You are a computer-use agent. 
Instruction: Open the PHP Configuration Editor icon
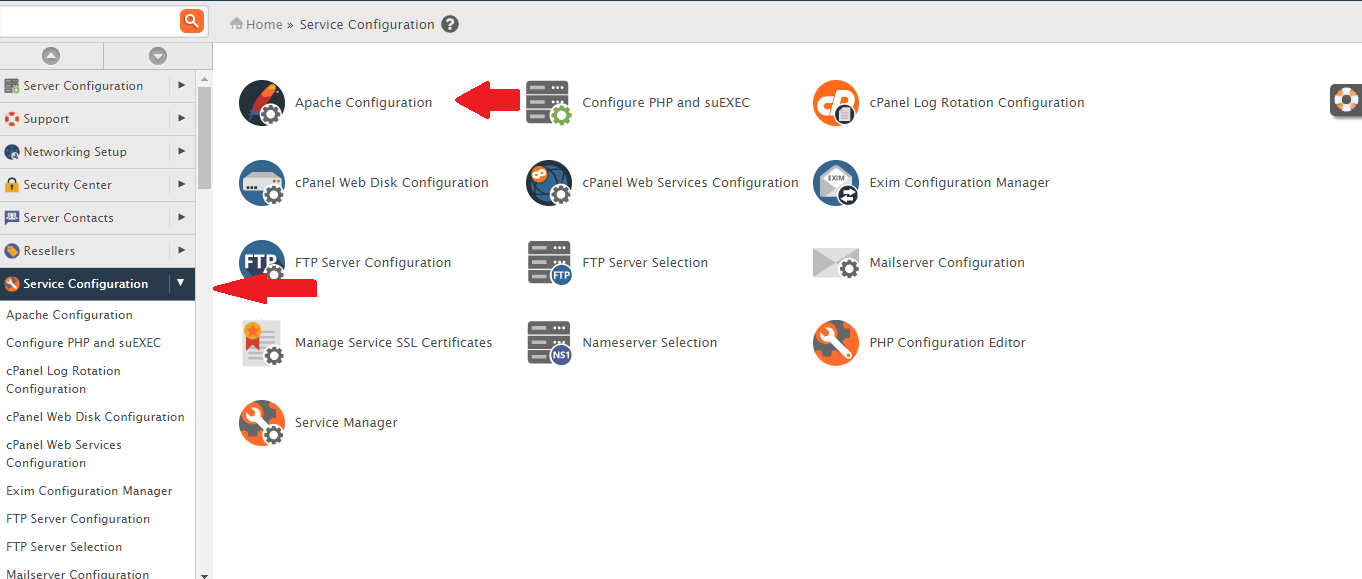[x=836, y=343]
